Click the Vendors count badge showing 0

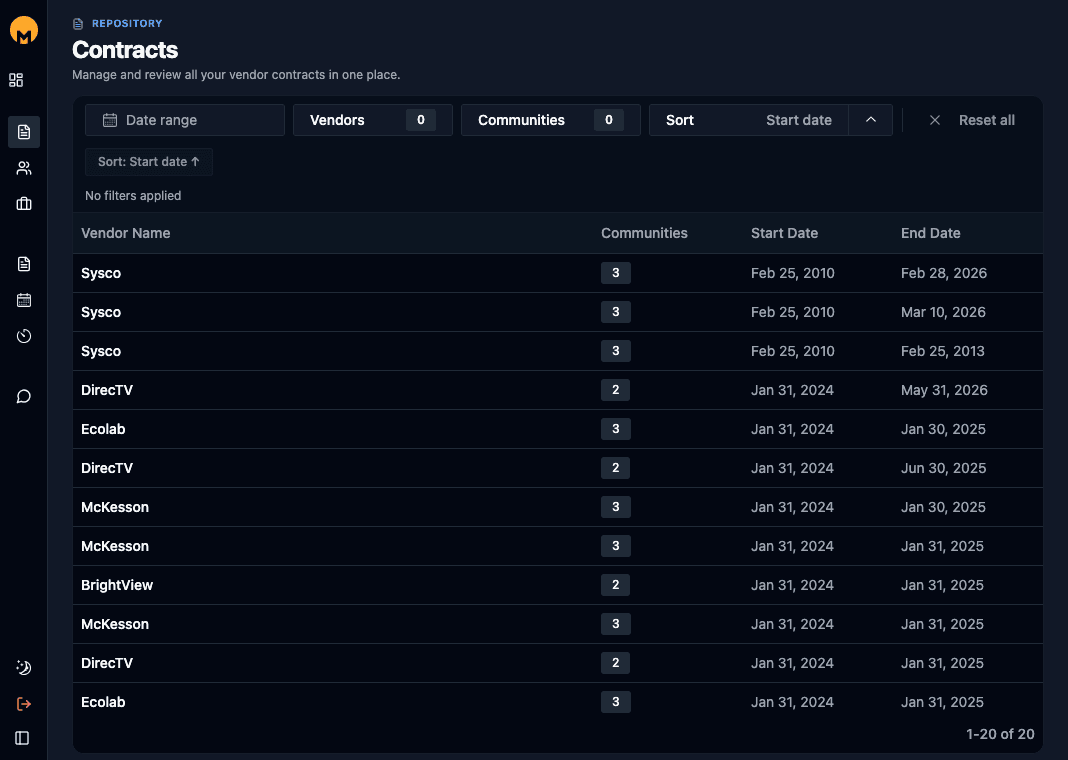coord(421,120)
